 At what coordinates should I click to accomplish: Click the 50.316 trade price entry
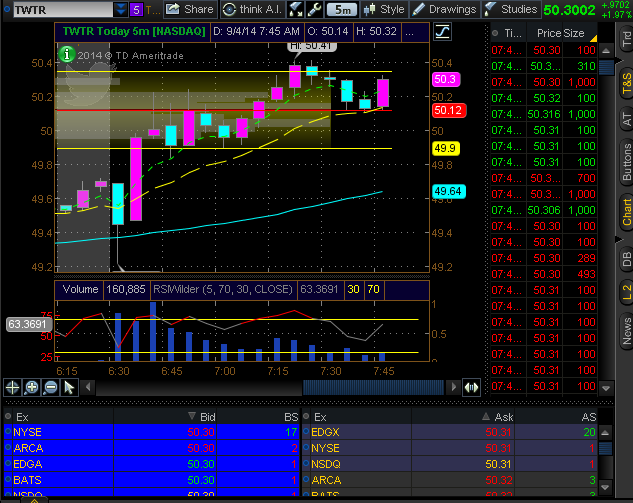(x=544, y=114)
